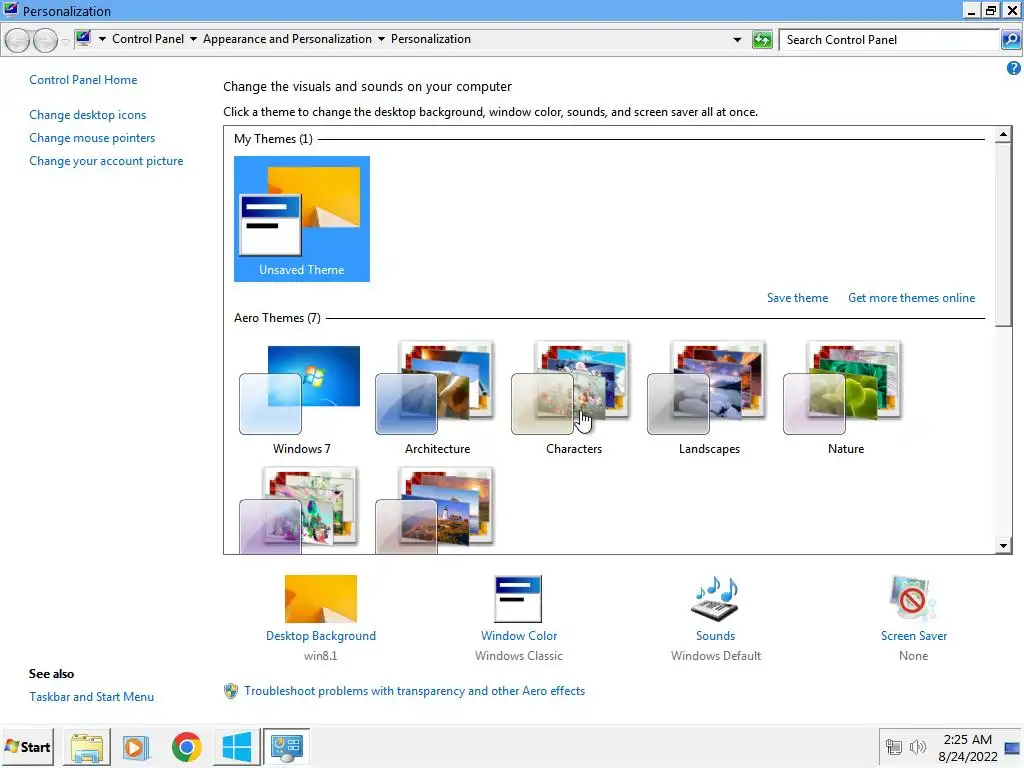Open the Start menu

click(x=28, y=747)
